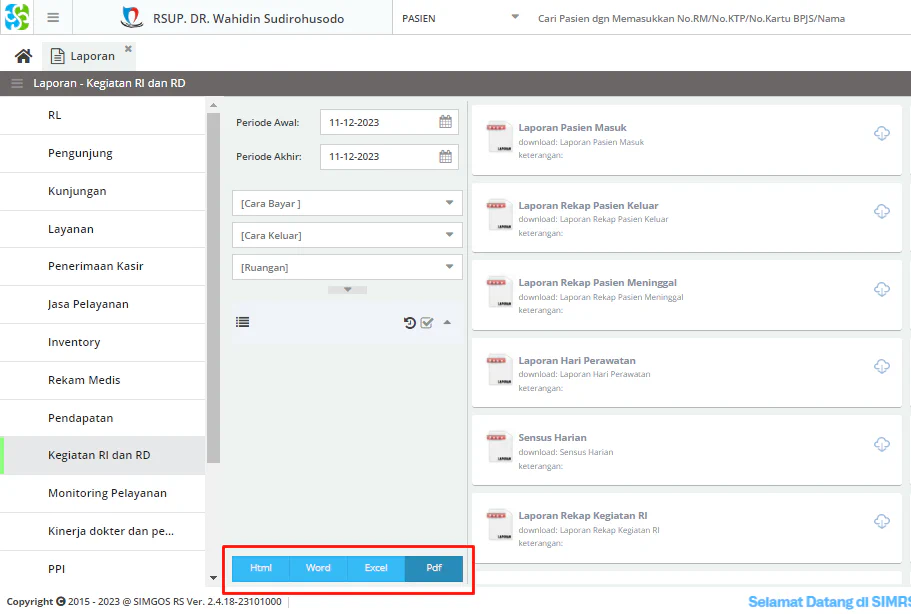This screenshot has height=614, width=911.
Task: Click the history reset icon
Action: pos(410,322)
